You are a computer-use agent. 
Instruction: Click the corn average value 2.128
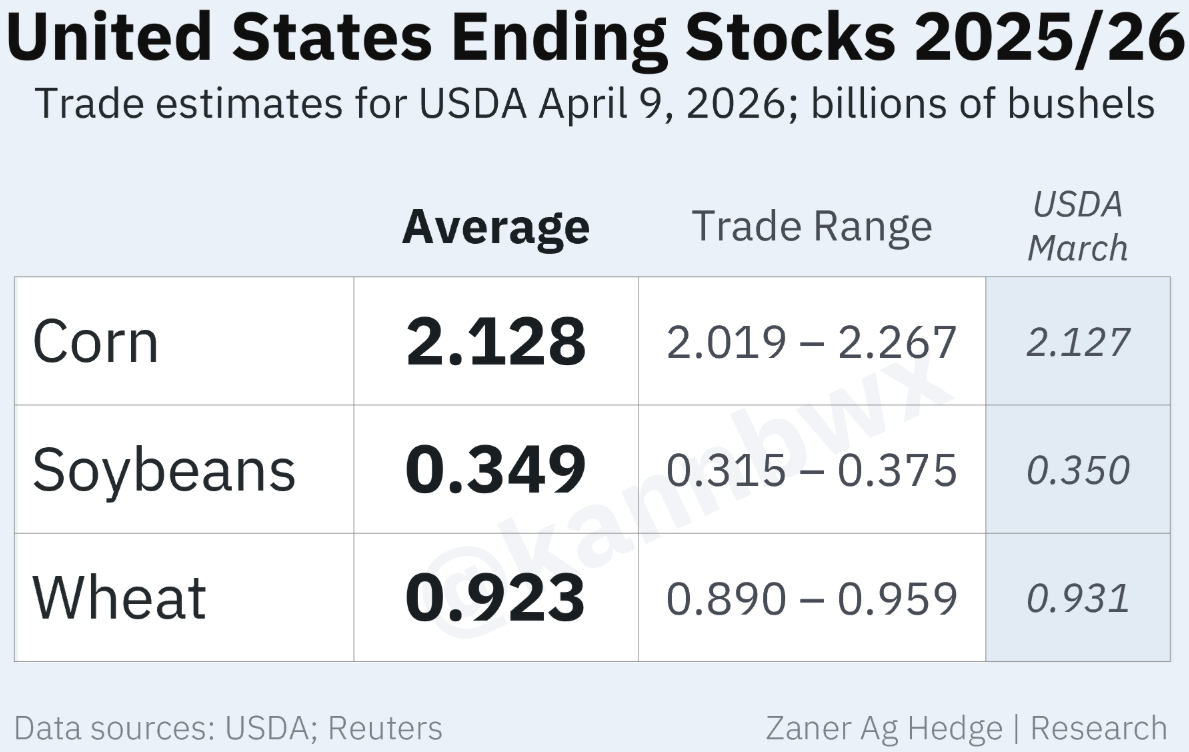click(x=496, y=342)
